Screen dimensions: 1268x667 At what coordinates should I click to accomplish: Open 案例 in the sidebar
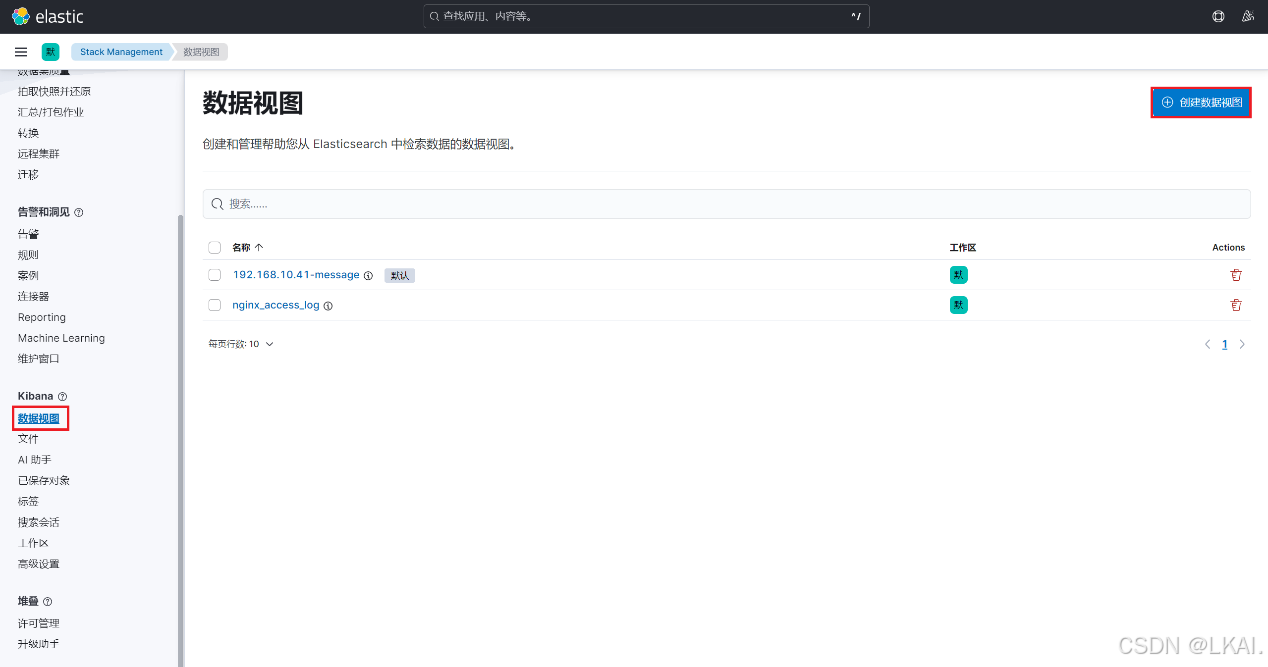tap(28, 275)
